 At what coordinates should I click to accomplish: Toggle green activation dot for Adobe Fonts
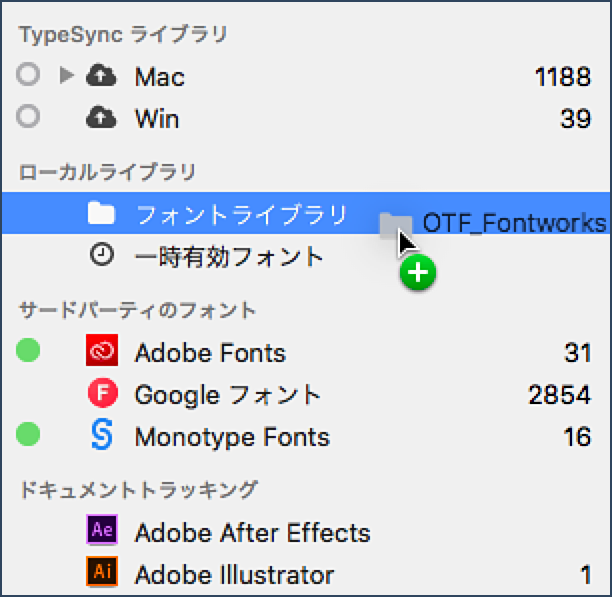[28, 350]
